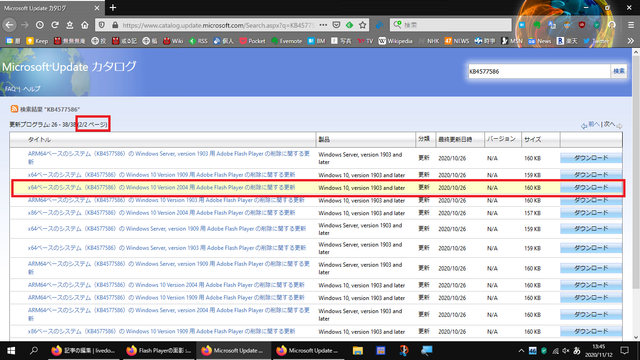Open the RSS bookmark
The image size is (640, 360).
coord(198,41)
